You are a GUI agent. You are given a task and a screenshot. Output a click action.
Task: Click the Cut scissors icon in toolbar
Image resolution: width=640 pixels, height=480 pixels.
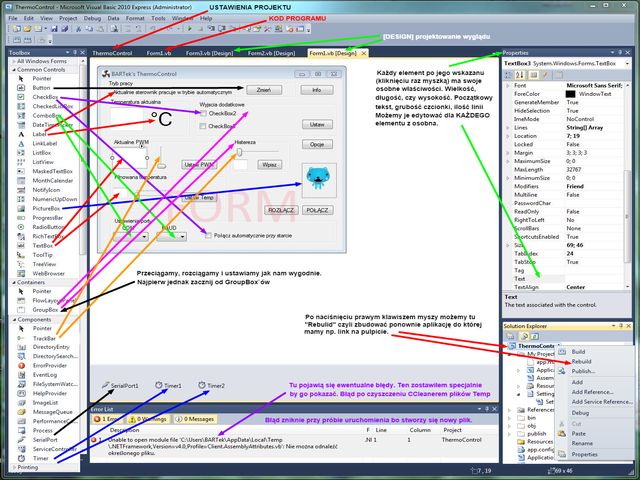click(x=78, y=29)
